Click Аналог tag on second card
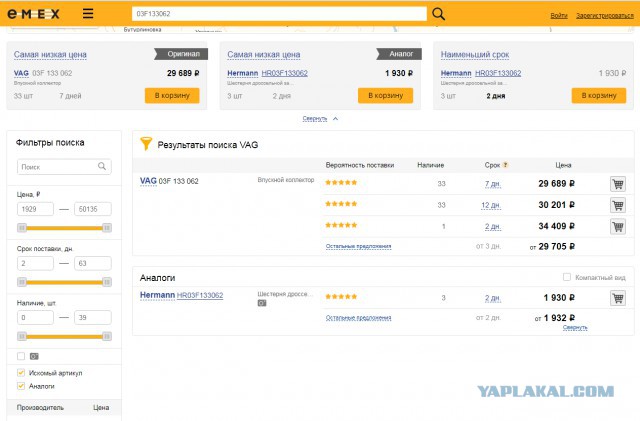 (399, 54)
